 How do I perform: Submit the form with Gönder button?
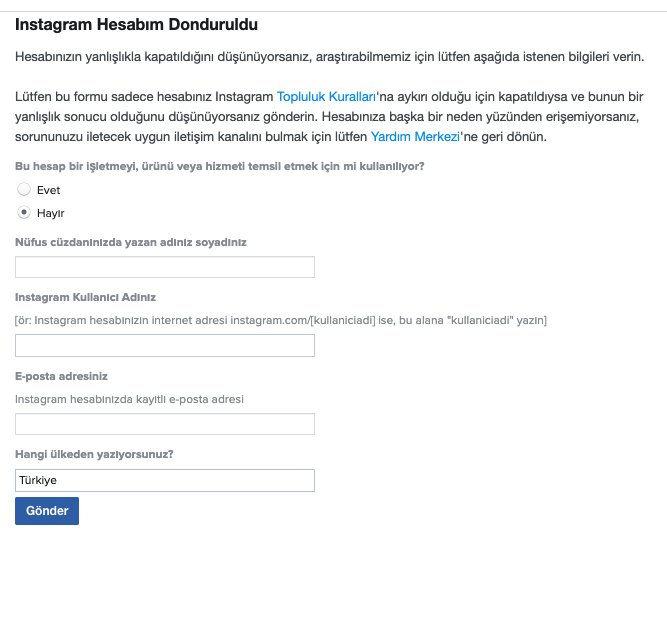coord(47,511)
